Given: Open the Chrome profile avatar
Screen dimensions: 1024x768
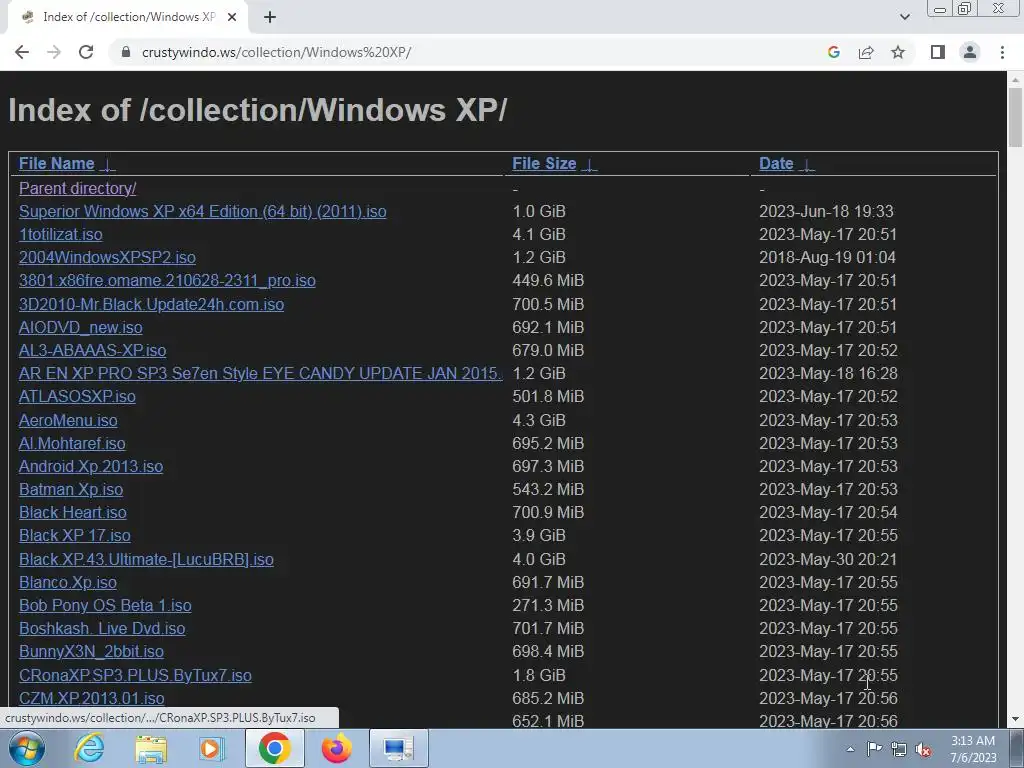Looking at the screenshot, I should pos(970,52).
